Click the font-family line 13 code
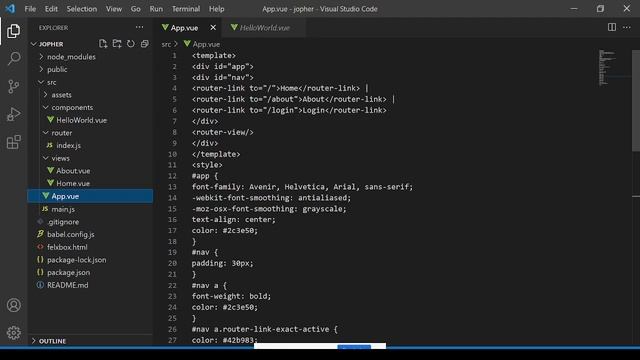This screenshot has height=360, width=640. point(302,187)
